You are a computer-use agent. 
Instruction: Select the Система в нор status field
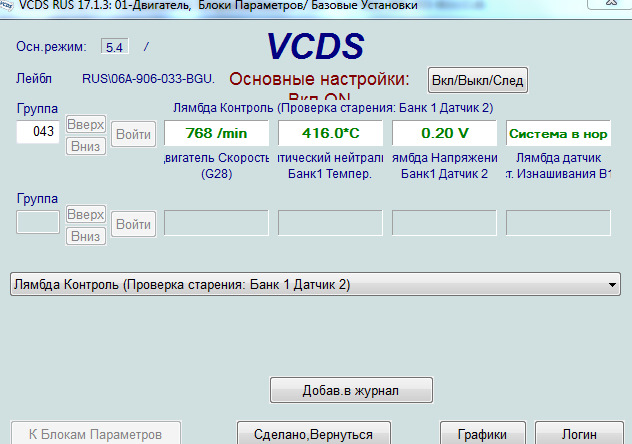558,133
